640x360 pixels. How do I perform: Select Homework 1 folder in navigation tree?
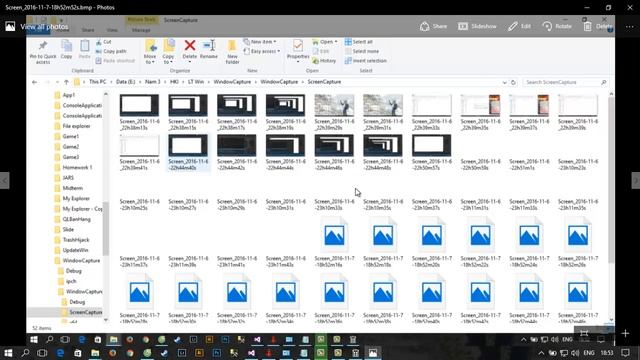pos(77,167)
